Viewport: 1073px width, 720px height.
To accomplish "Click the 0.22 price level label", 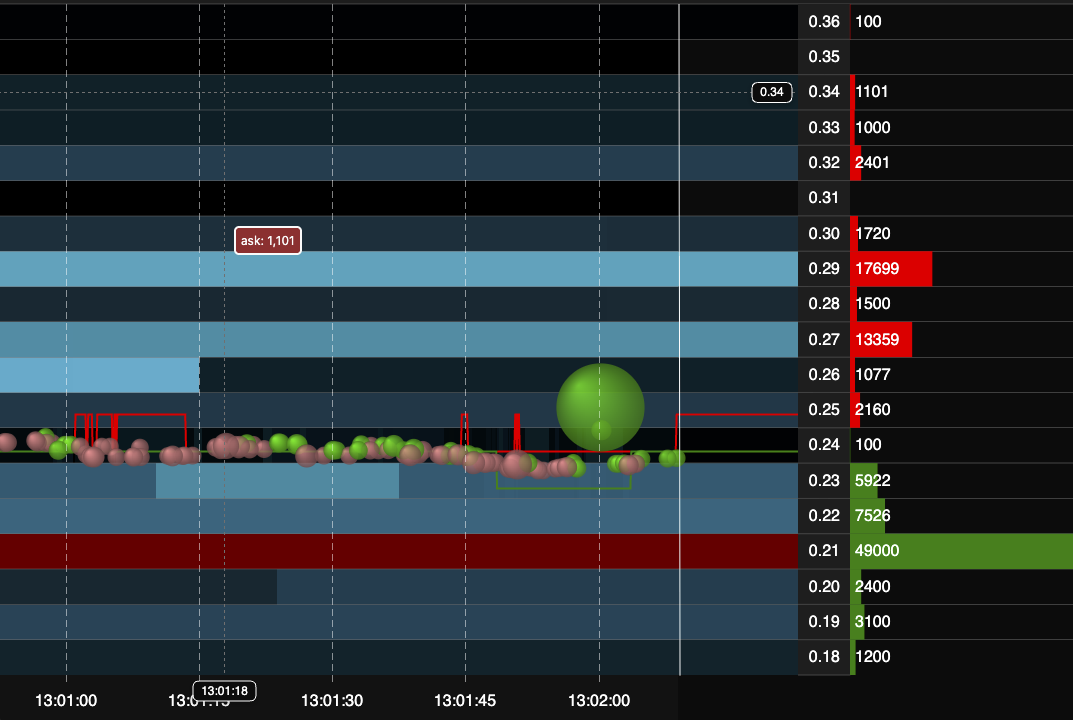I will click(x=824, y=515).
